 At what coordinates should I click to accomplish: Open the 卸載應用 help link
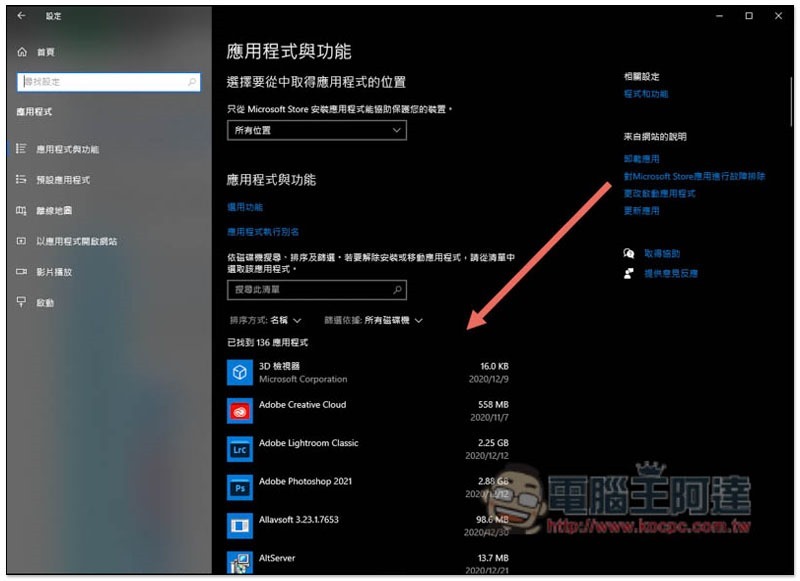point(641,159)
